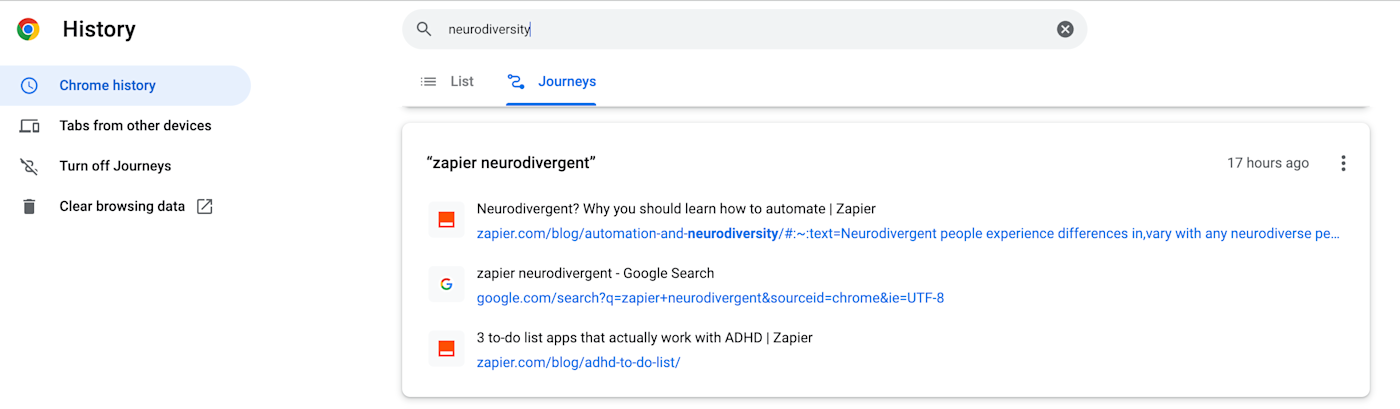1400x409 pixels.
Task: Click the Chrome logo icon
Action: [x=29, y=30]
